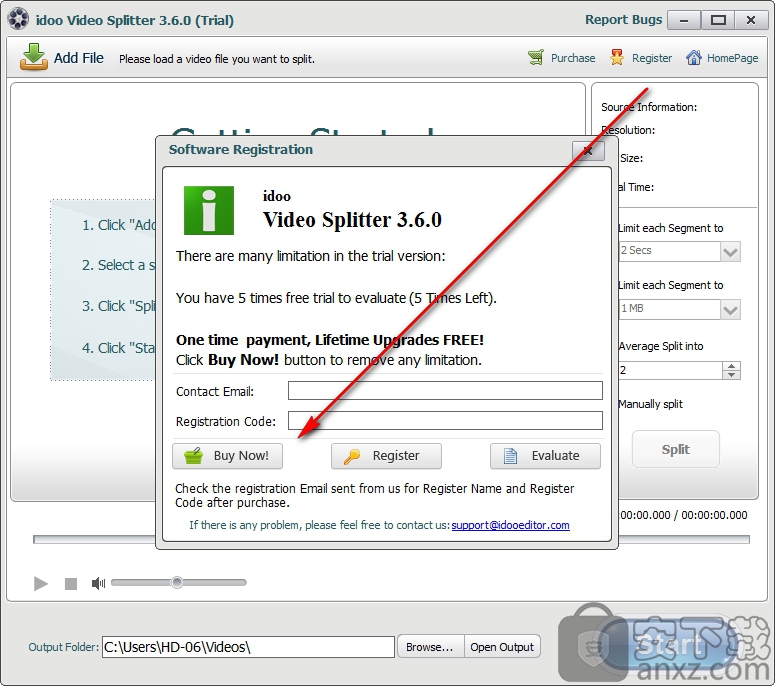Select first "Limit each Segment to" label
The height and width of the screenshot is (686, 775).
[671, 228]
